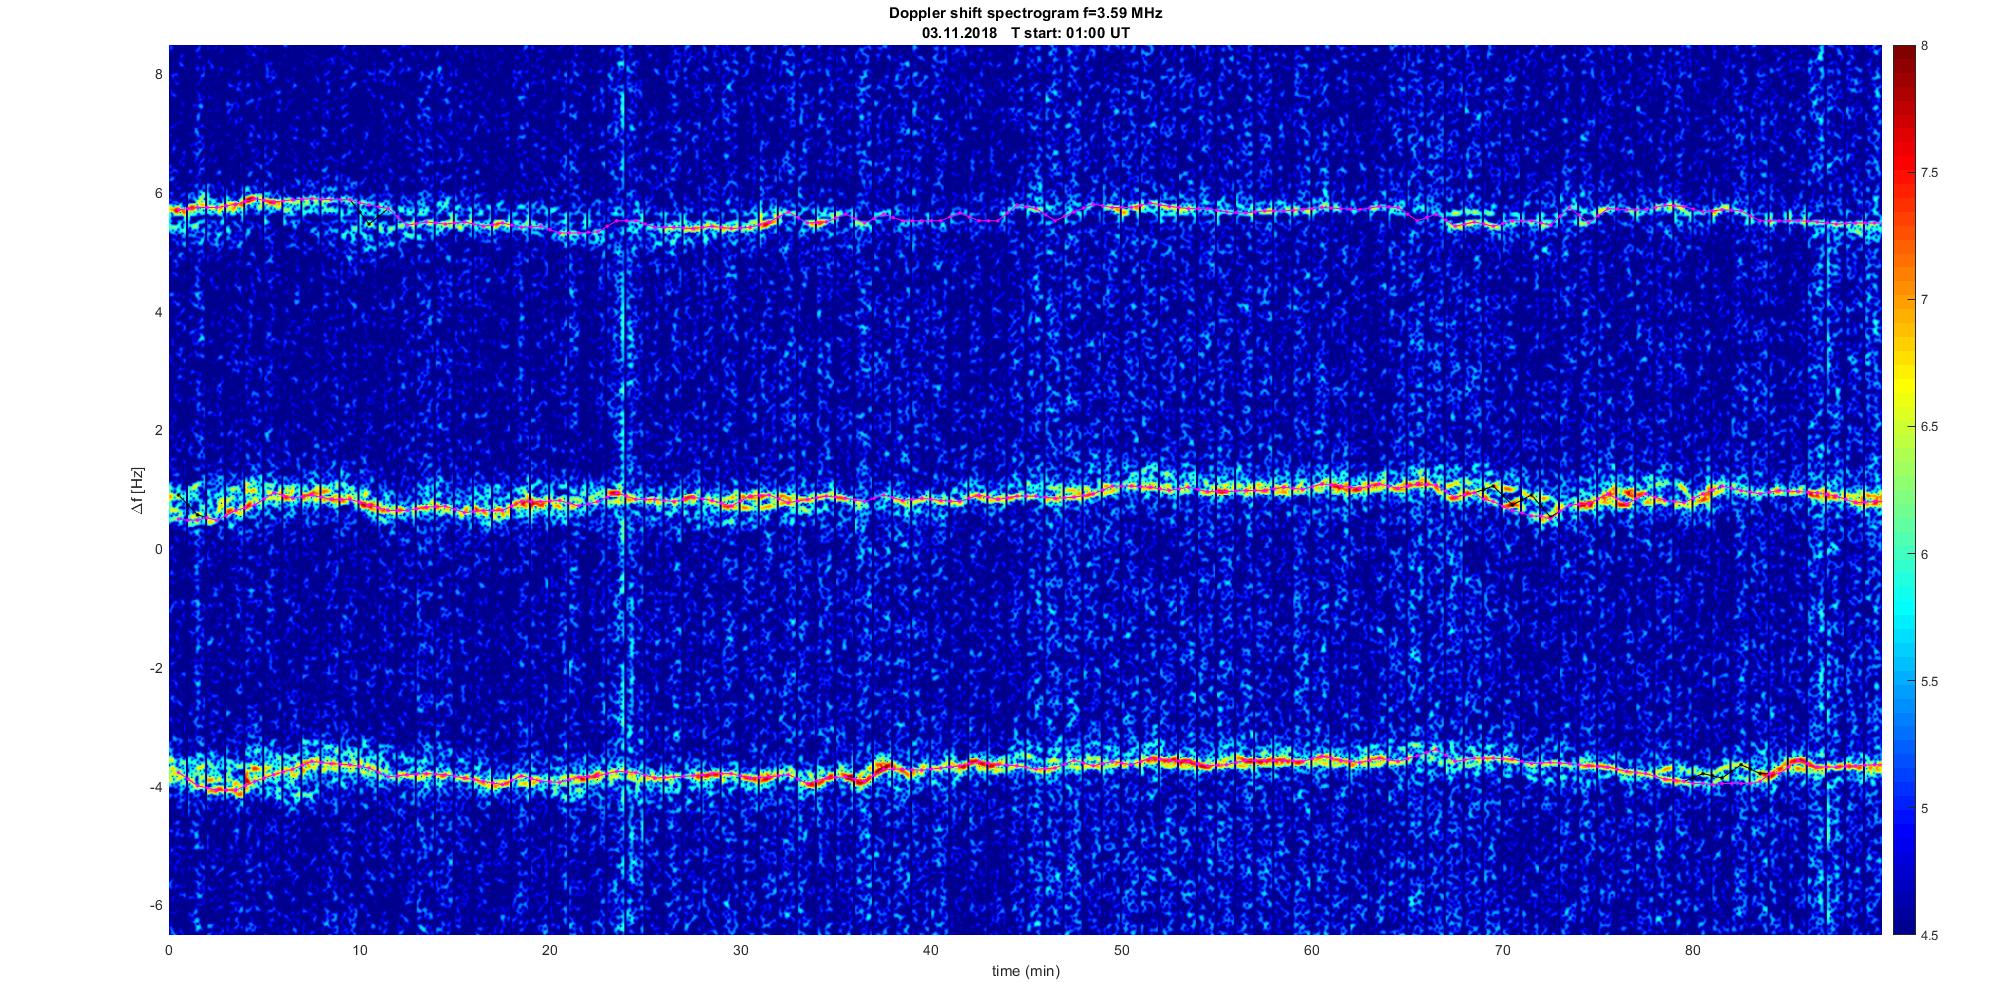Click the lower signal trace near -4 Hz
The image size is (2000, 1003).
click(x=1025, y=768)
